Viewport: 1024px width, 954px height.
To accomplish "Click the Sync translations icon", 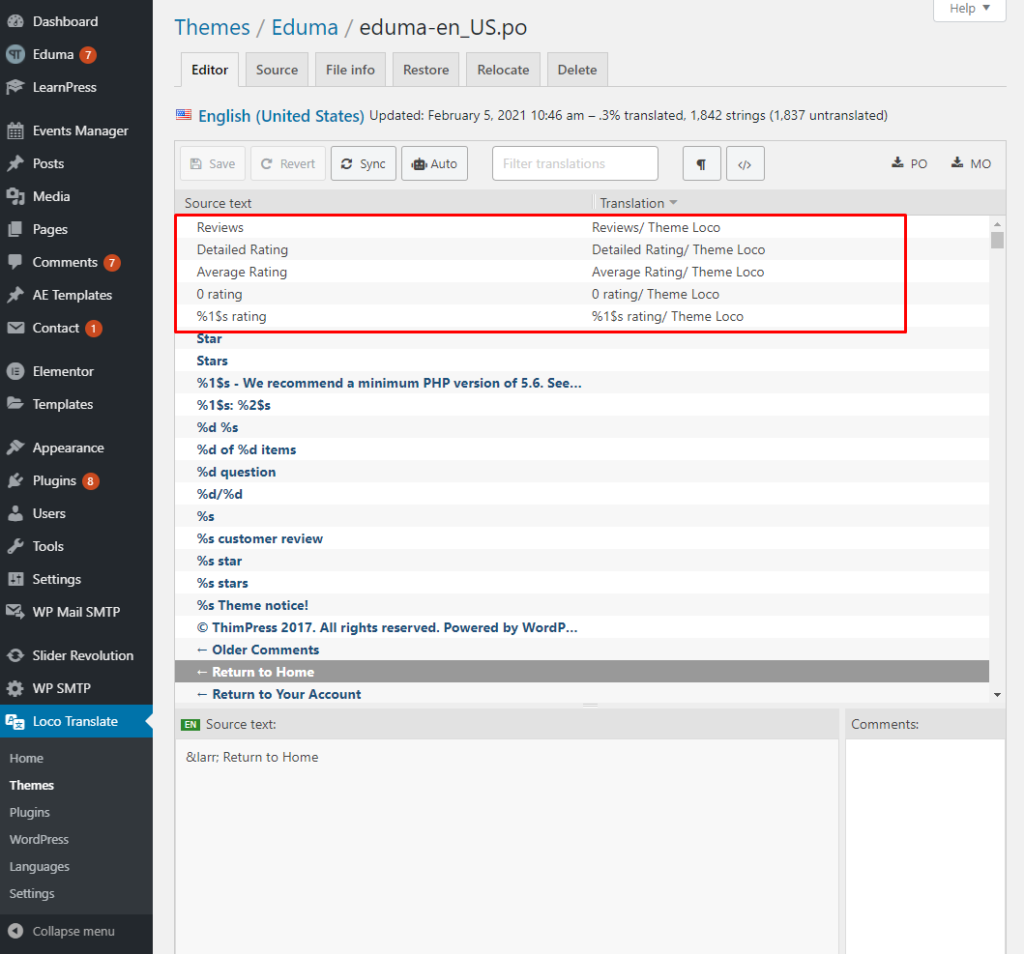I will [x=363, y=163].
